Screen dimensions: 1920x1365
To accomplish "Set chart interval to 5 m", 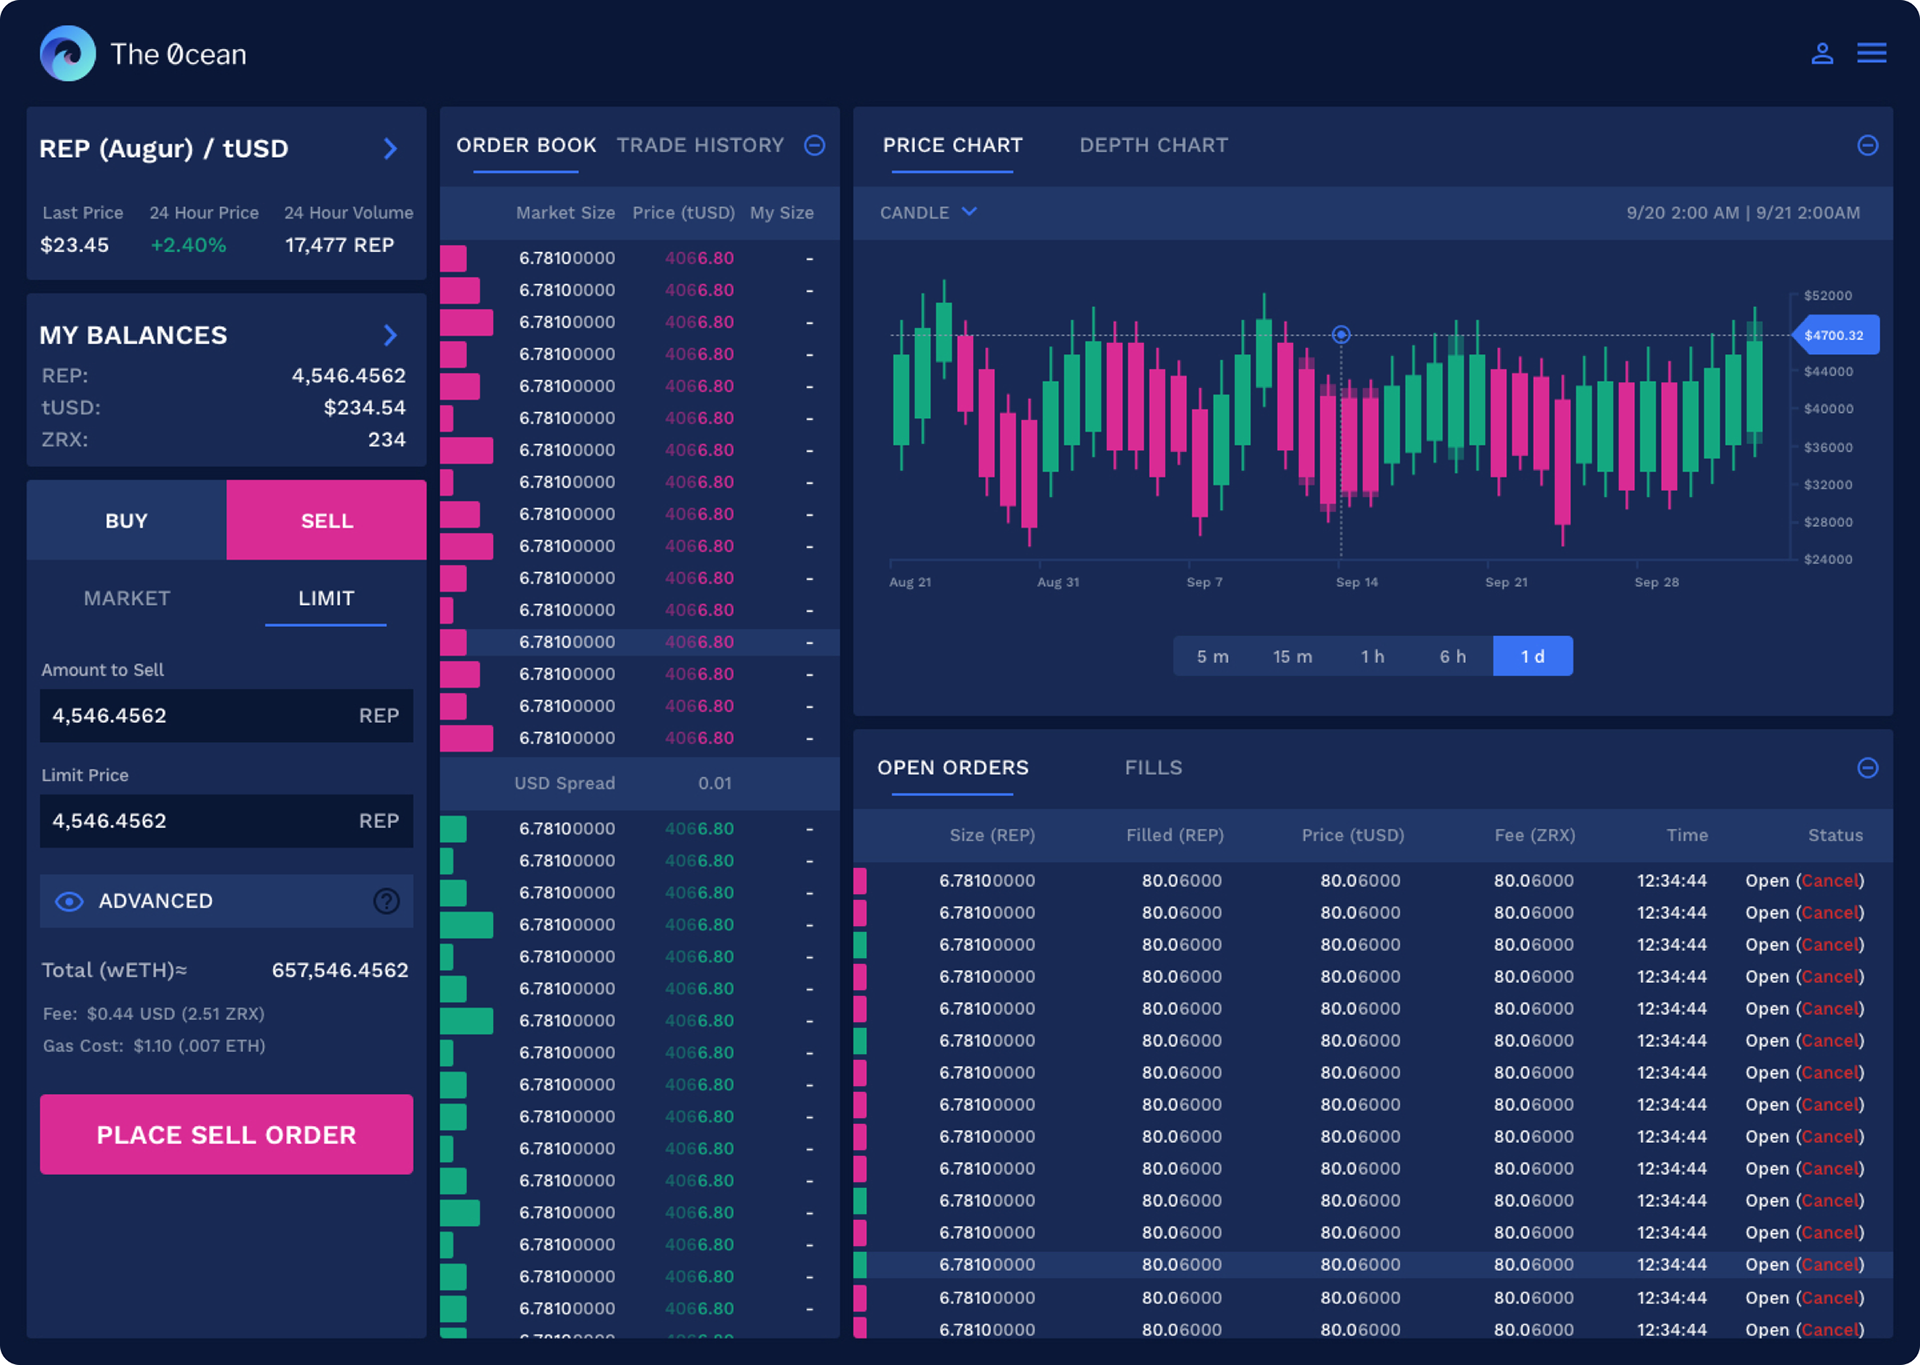I will tap(1213, 656).
